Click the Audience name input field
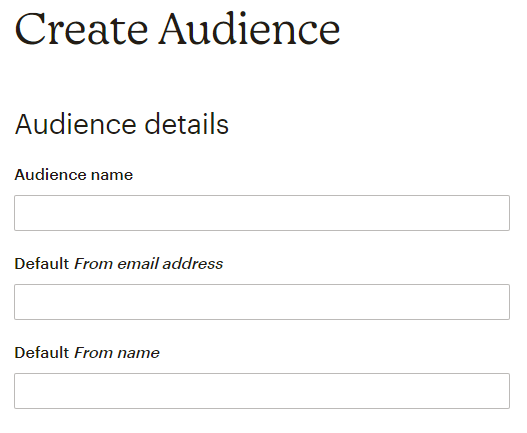 tap(262, 213)
